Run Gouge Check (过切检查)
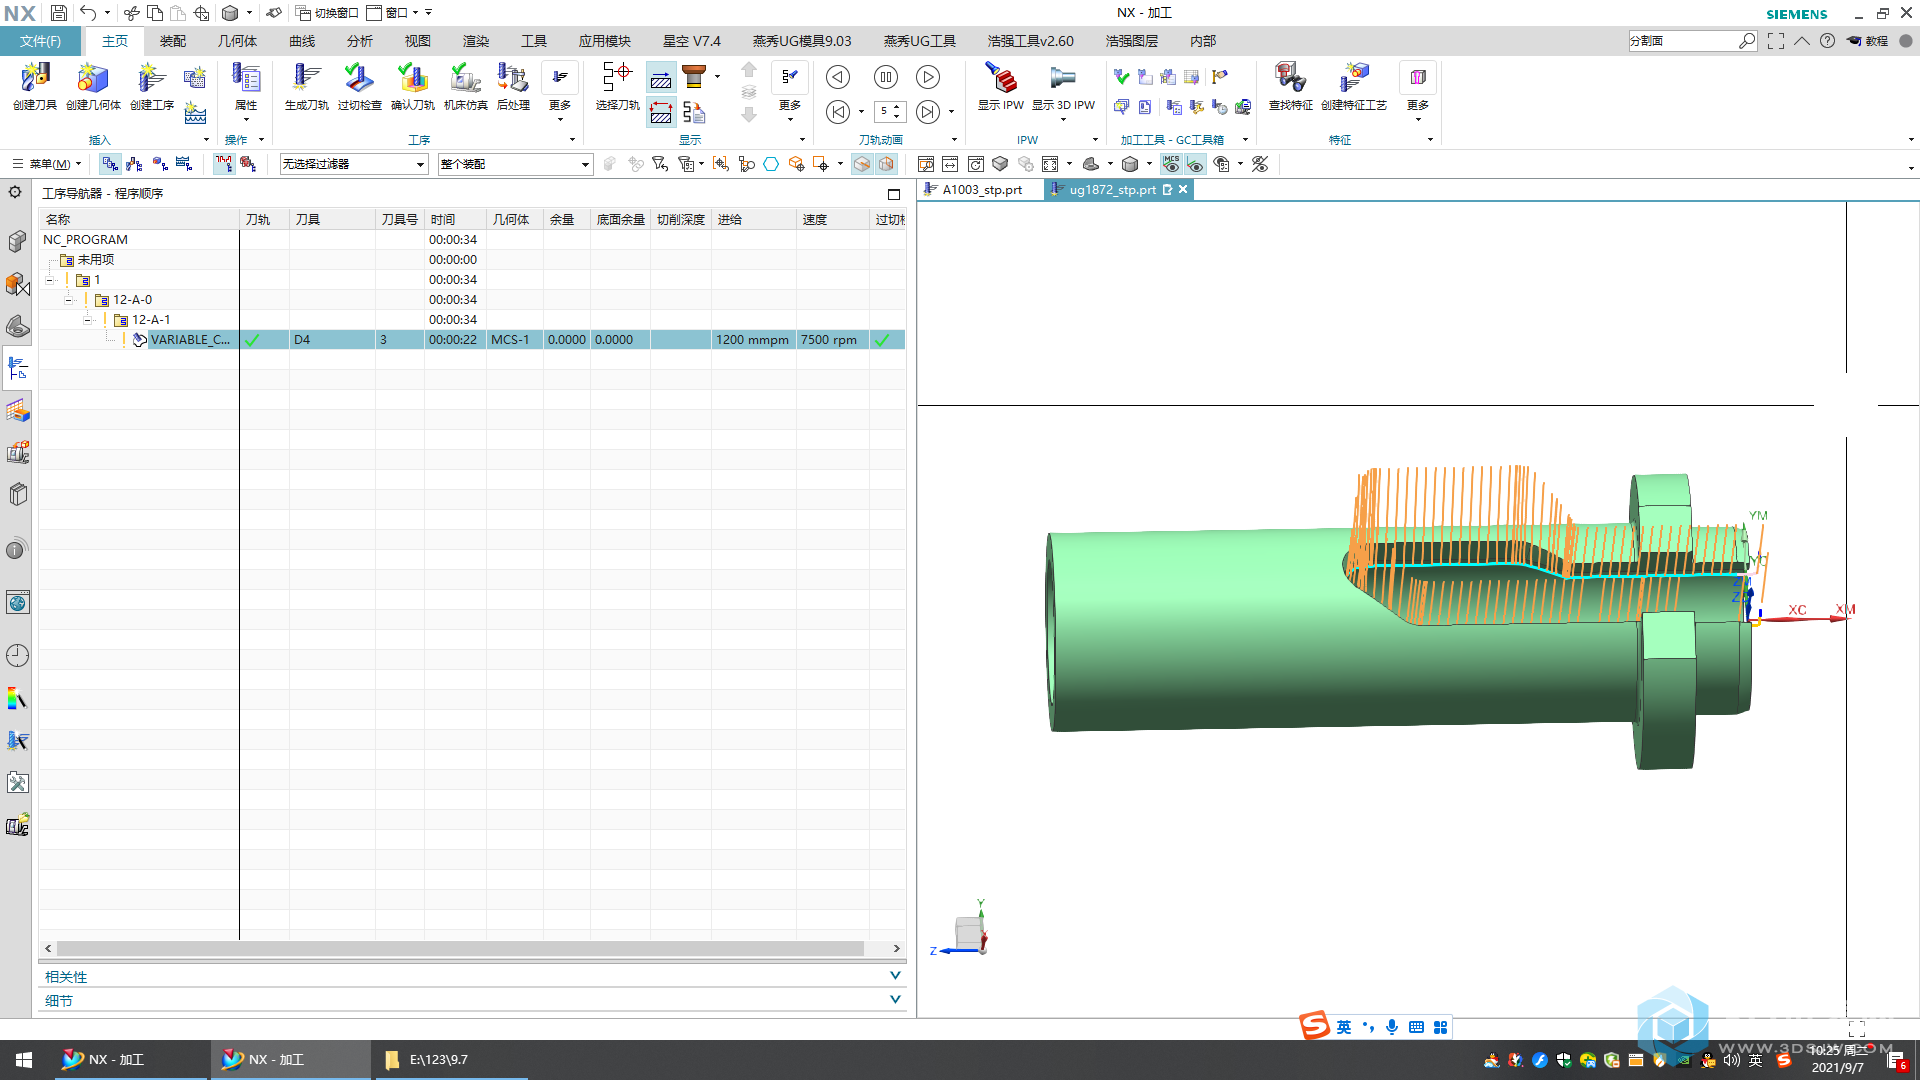The height and width of the screenshot is (1080, 1920). (x=359, y=86)
